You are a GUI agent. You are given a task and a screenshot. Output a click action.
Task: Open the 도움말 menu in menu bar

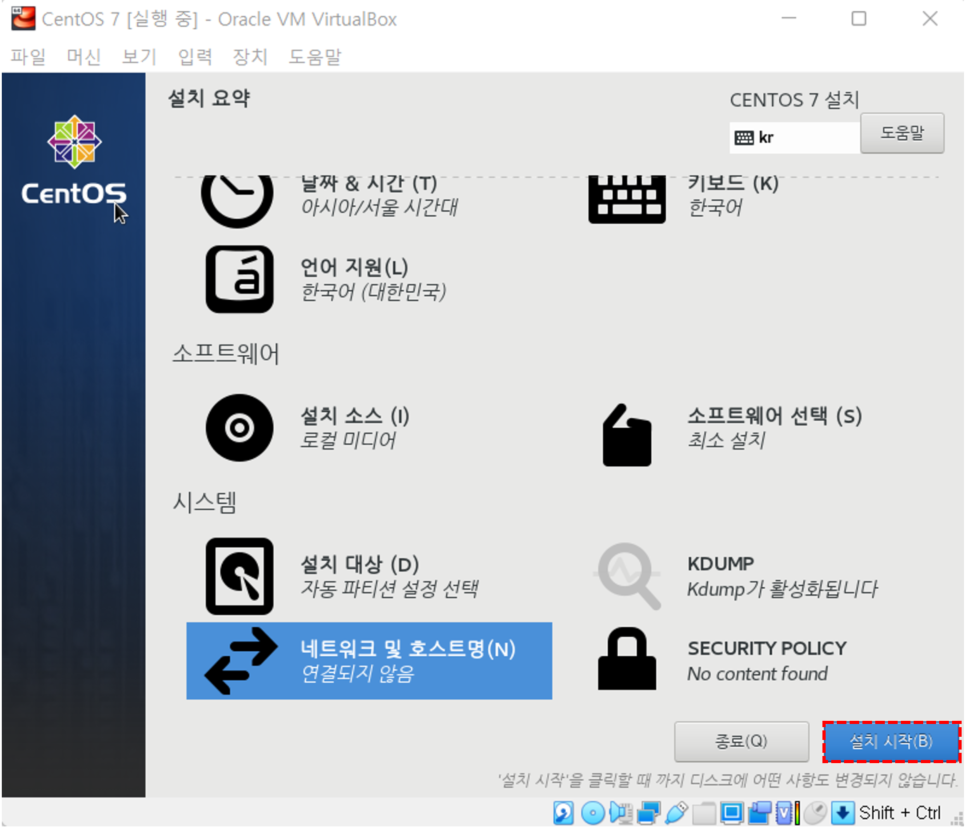(x=315, y=57)
